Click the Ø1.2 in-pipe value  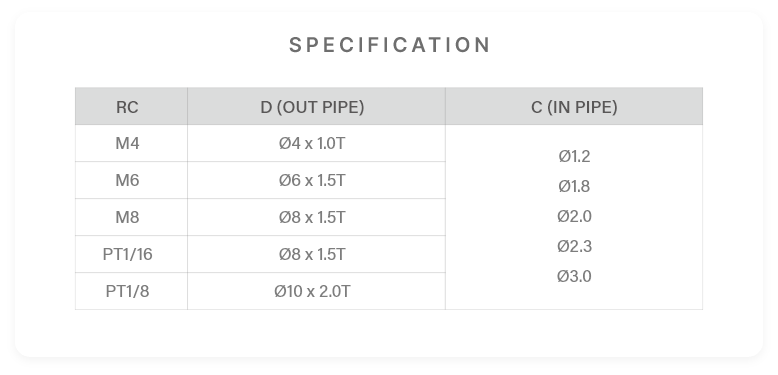coord(574,156)
